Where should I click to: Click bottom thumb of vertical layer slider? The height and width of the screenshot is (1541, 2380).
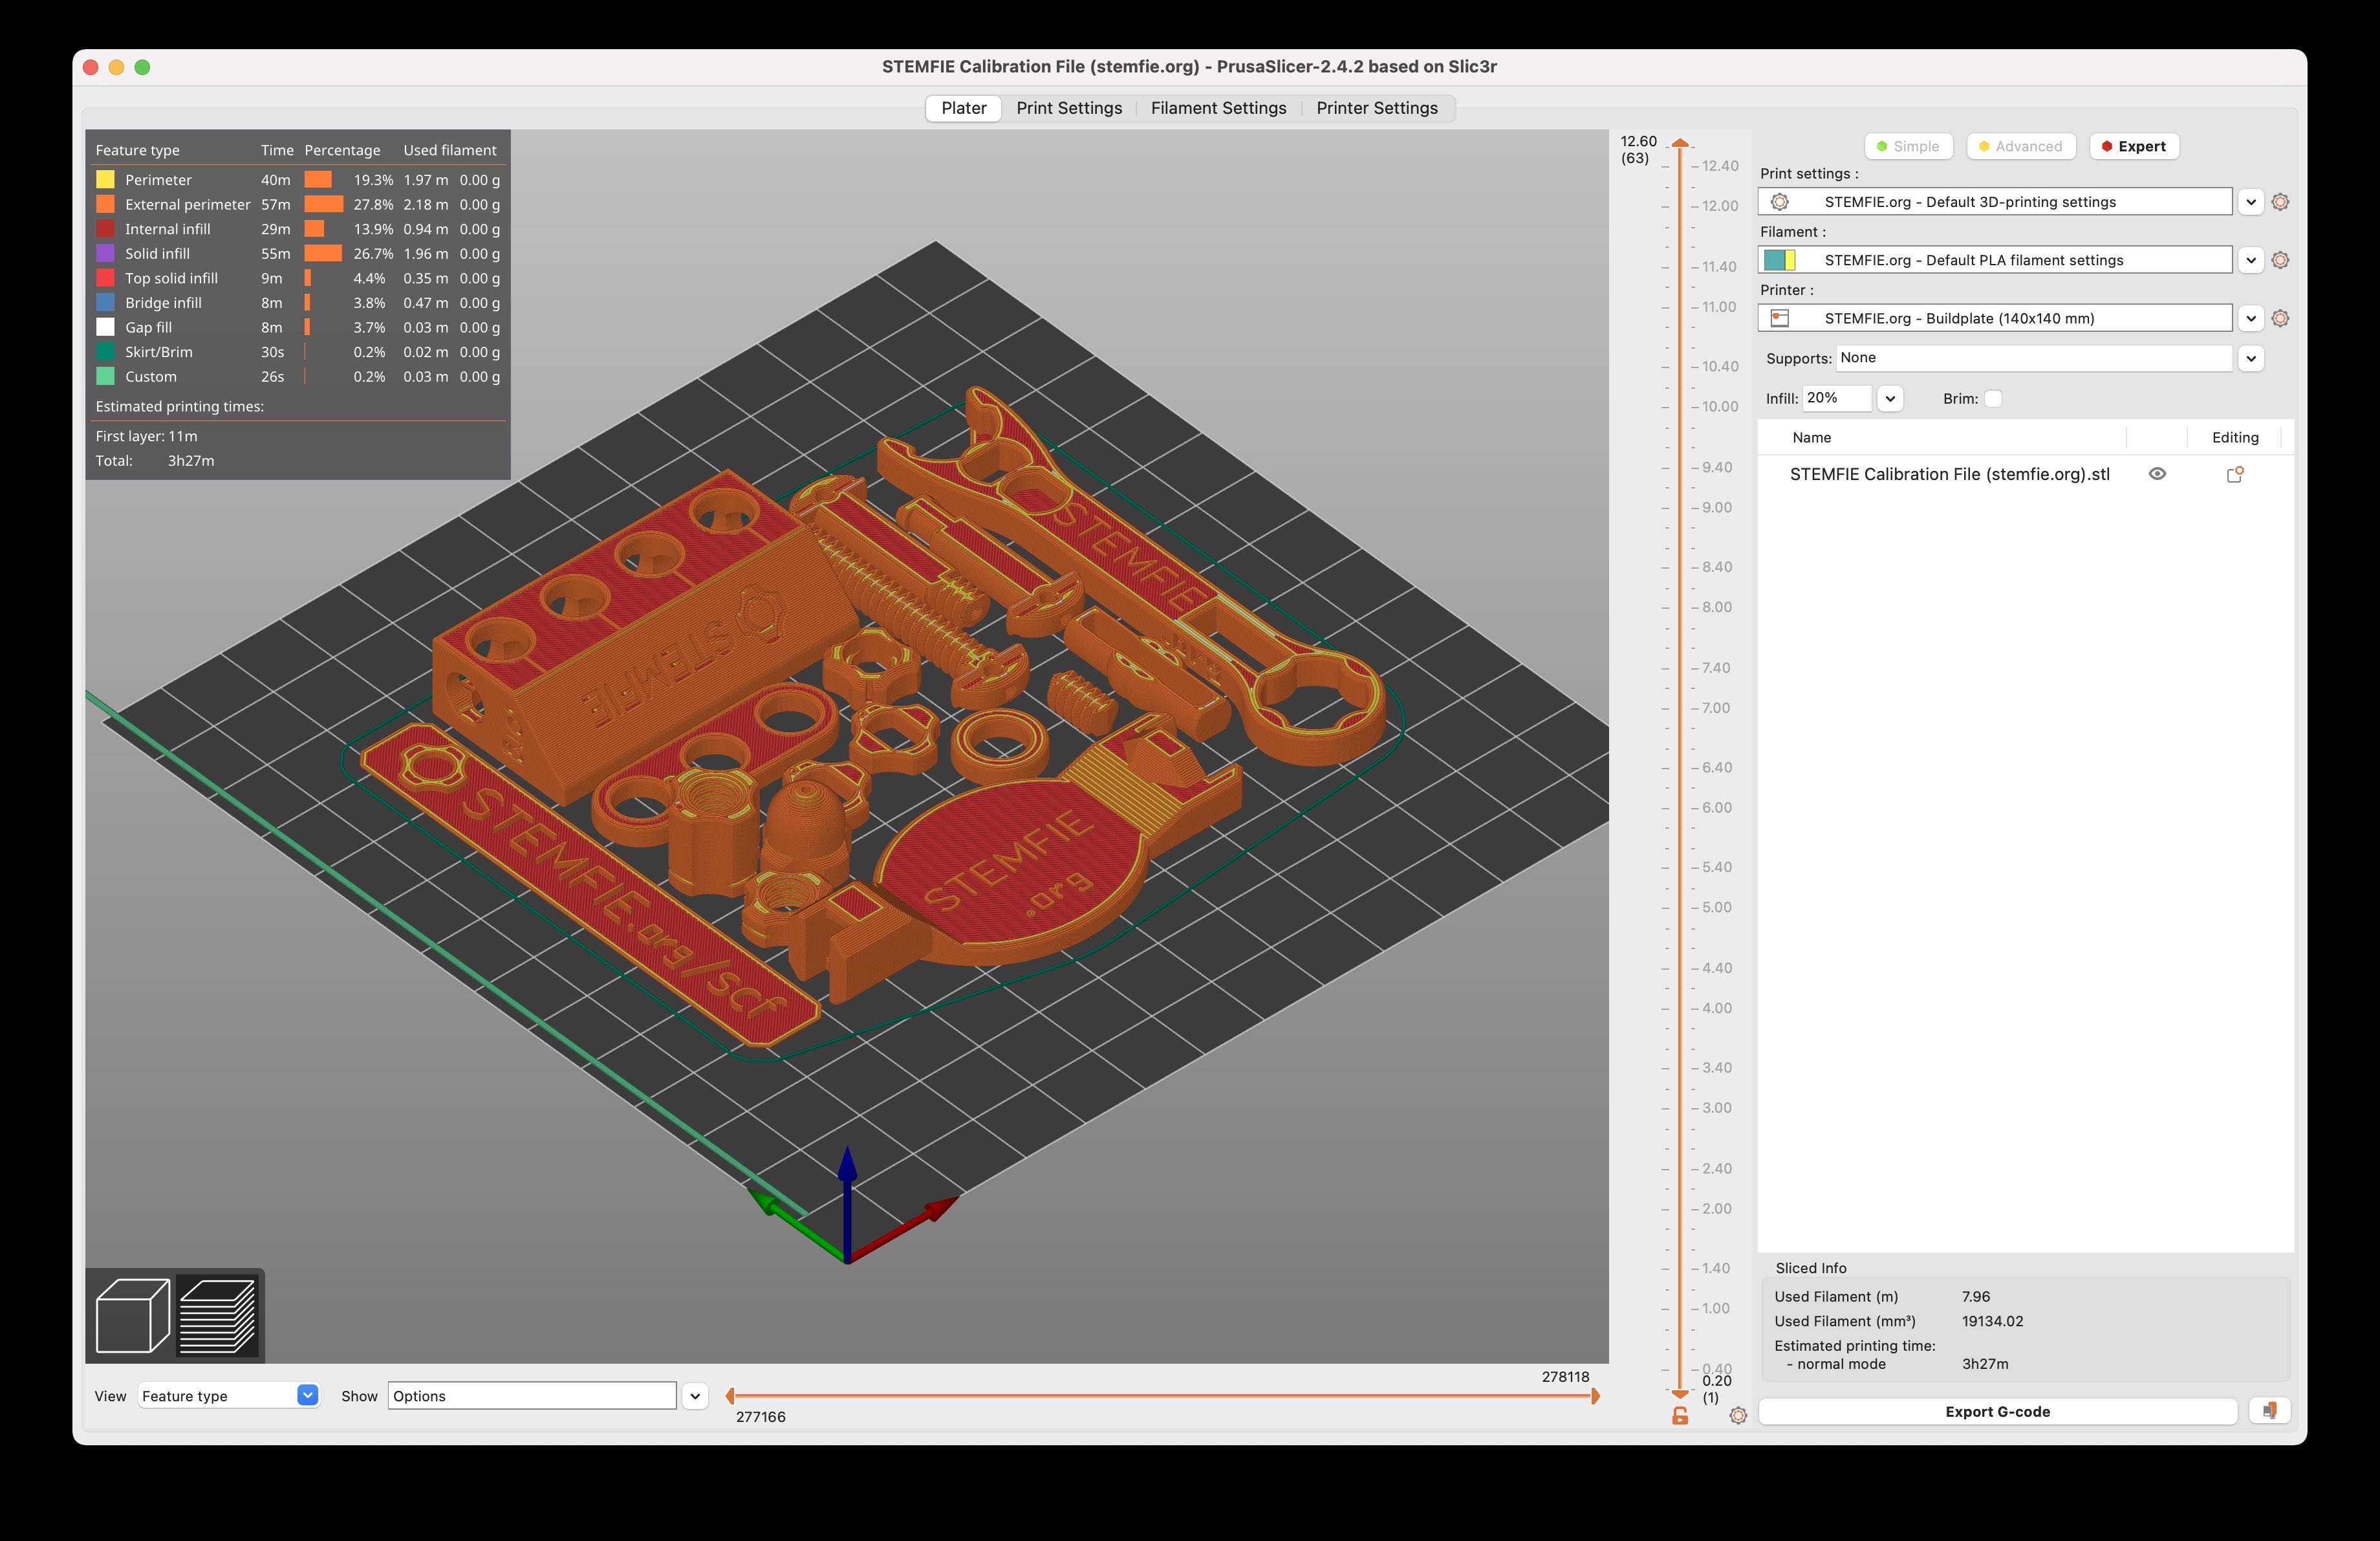(1680, 1393)
